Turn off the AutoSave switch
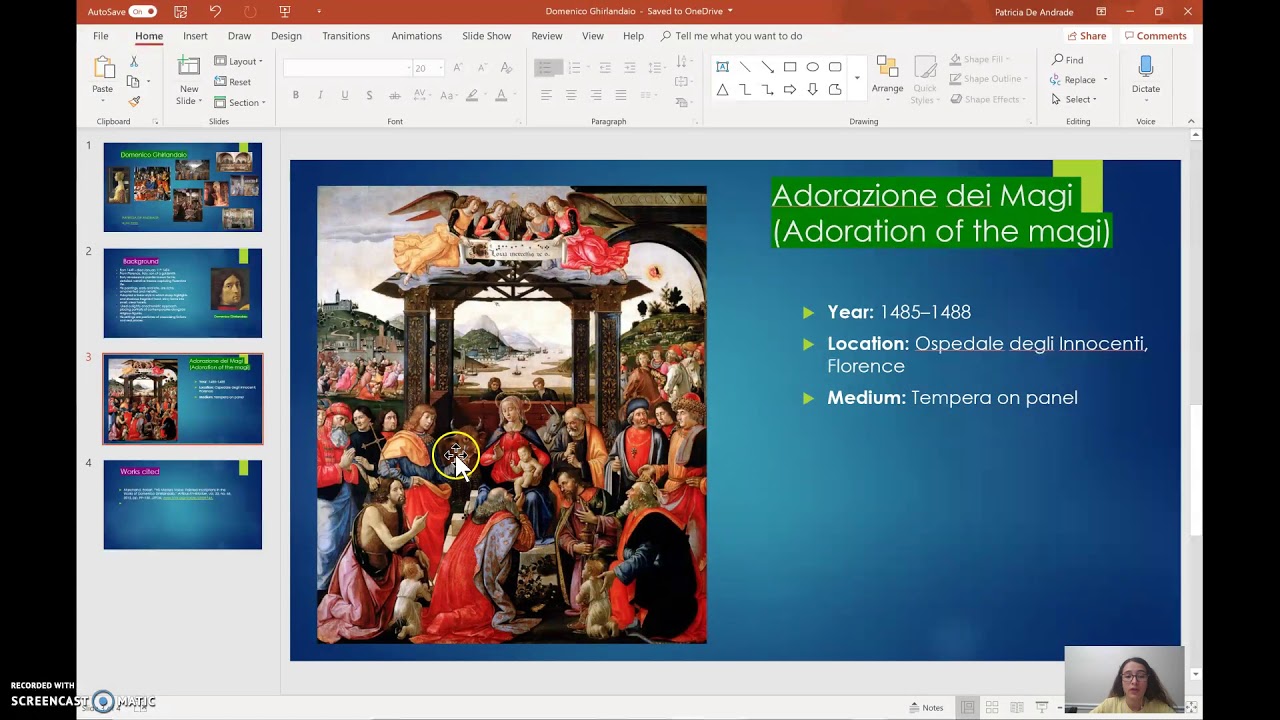Viewport: 1280px width, 720px height. (142, 11)
